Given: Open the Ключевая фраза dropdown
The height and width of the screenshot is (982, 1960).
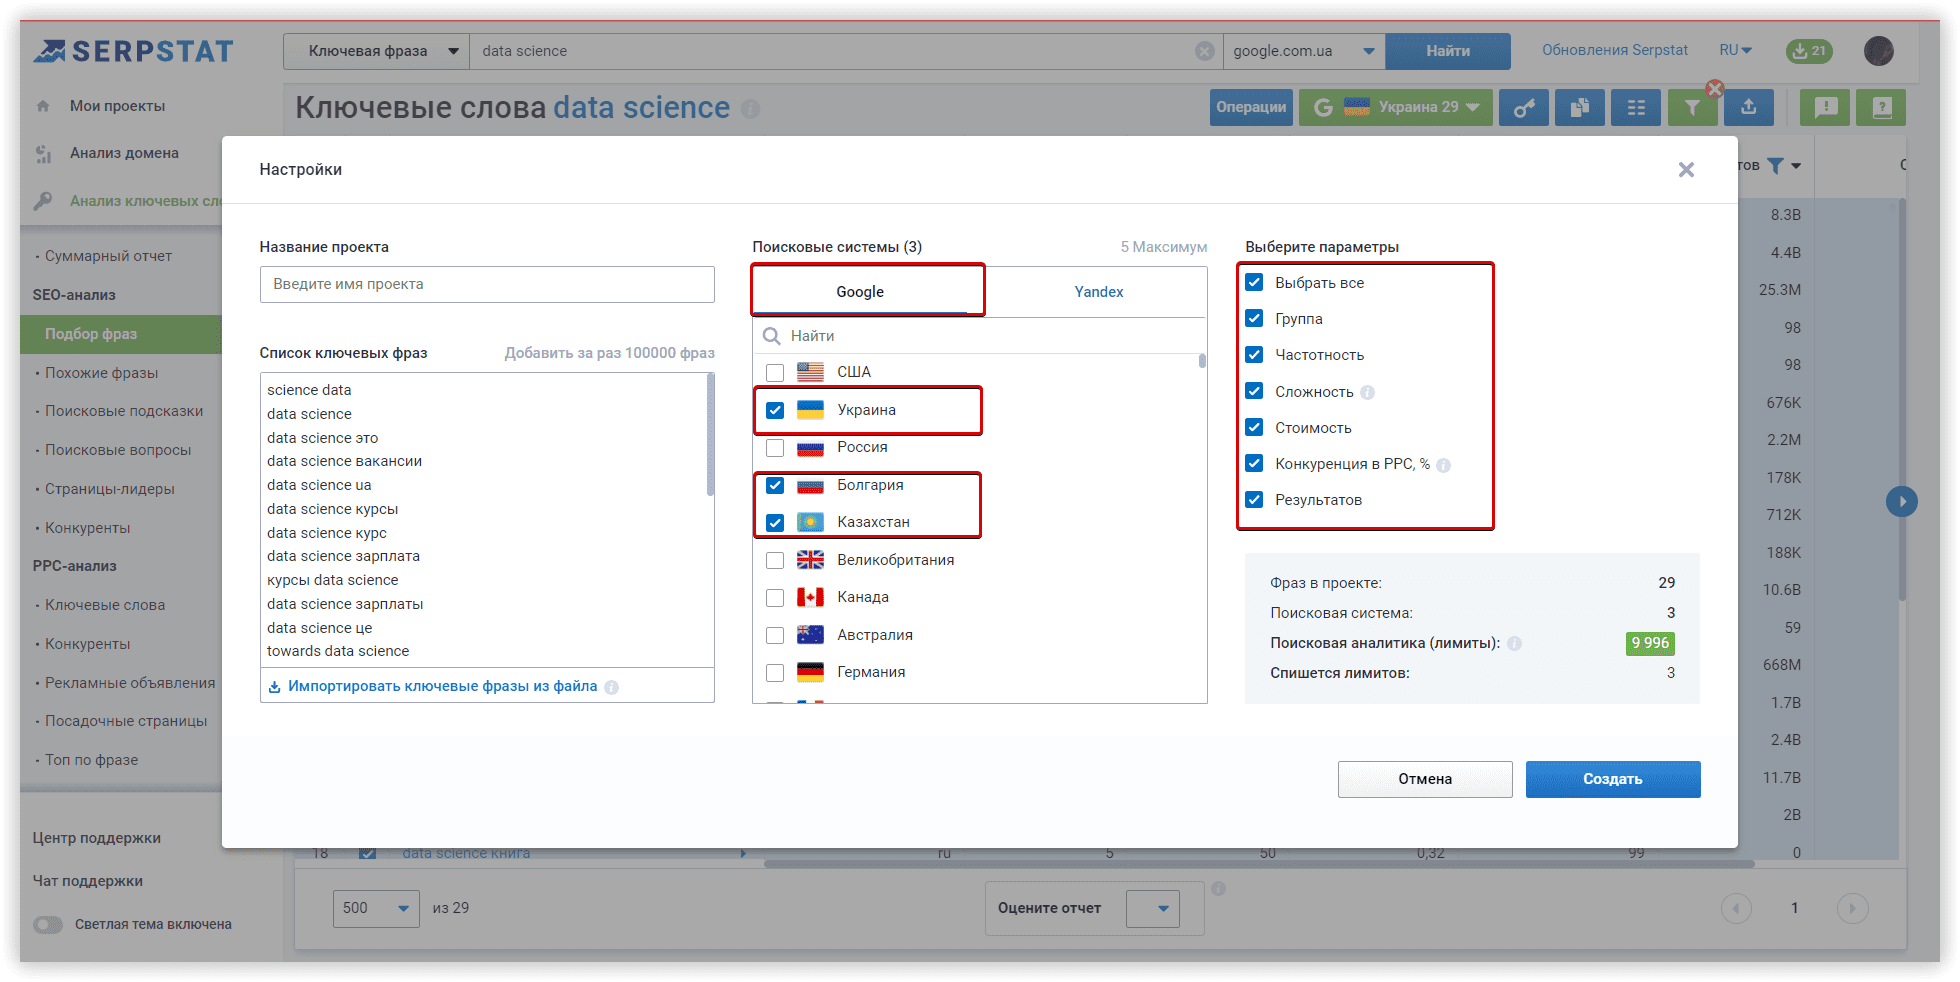Looking at the screenshot, I should pyautogui.click(x=376, y=51).
